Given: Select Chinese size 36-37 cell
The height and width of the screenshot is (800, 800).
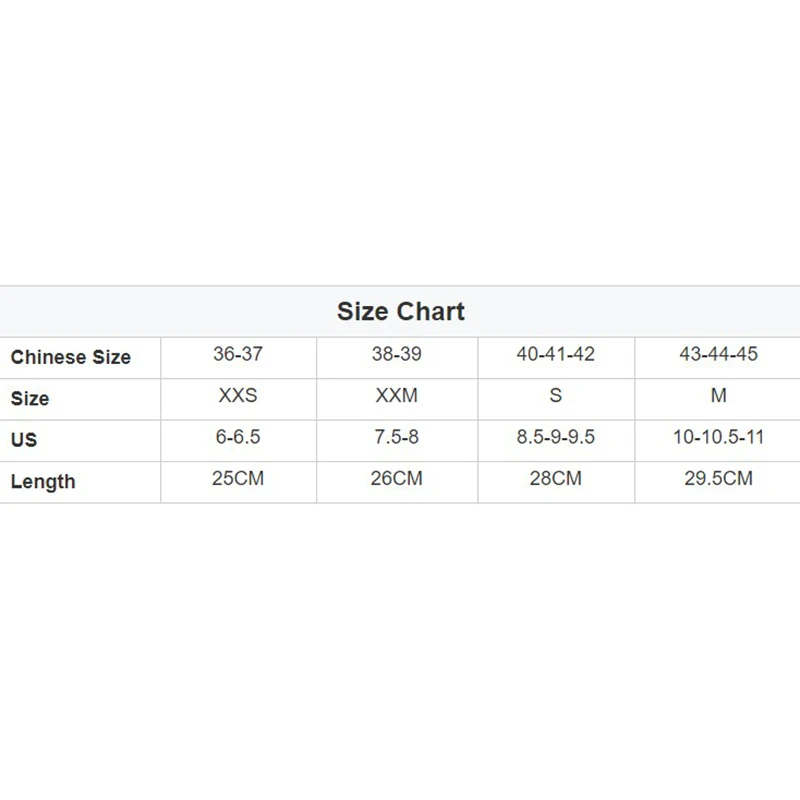Looking at the screenshot, I should click(238, 355).
